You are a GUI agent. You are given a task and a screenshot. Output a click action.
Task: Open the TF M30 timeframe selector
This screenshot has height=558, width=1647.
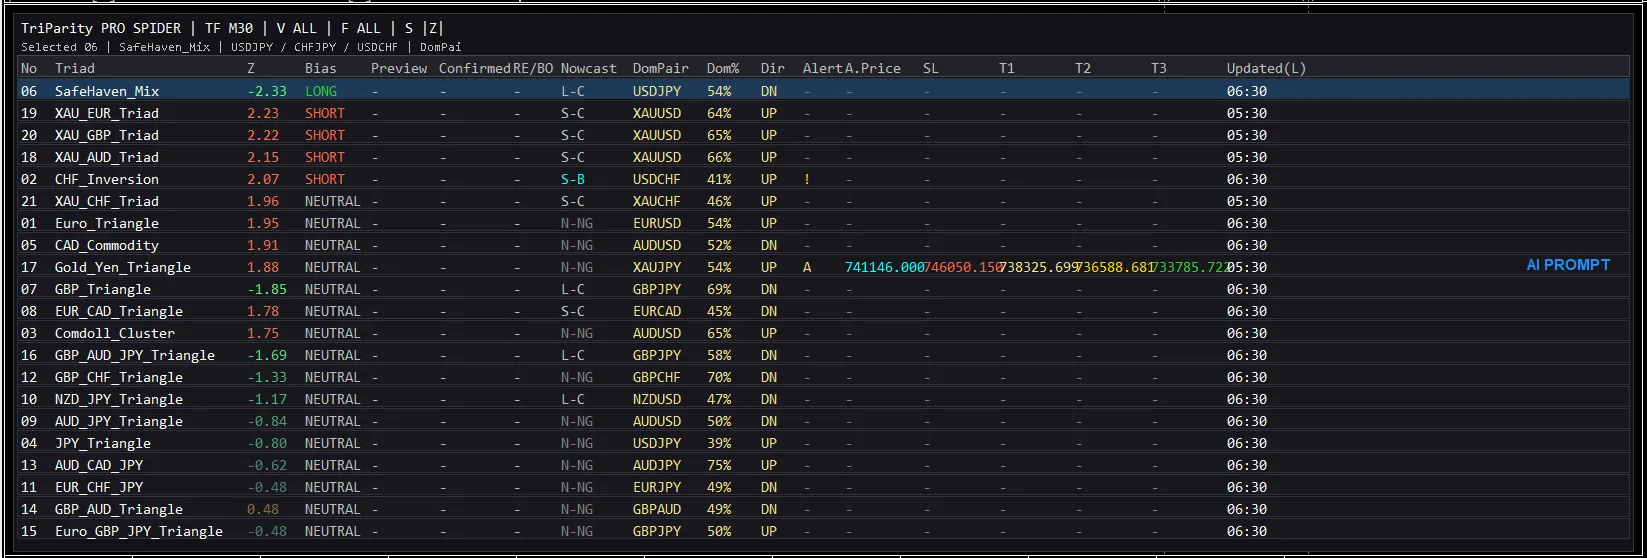(229, 28)
